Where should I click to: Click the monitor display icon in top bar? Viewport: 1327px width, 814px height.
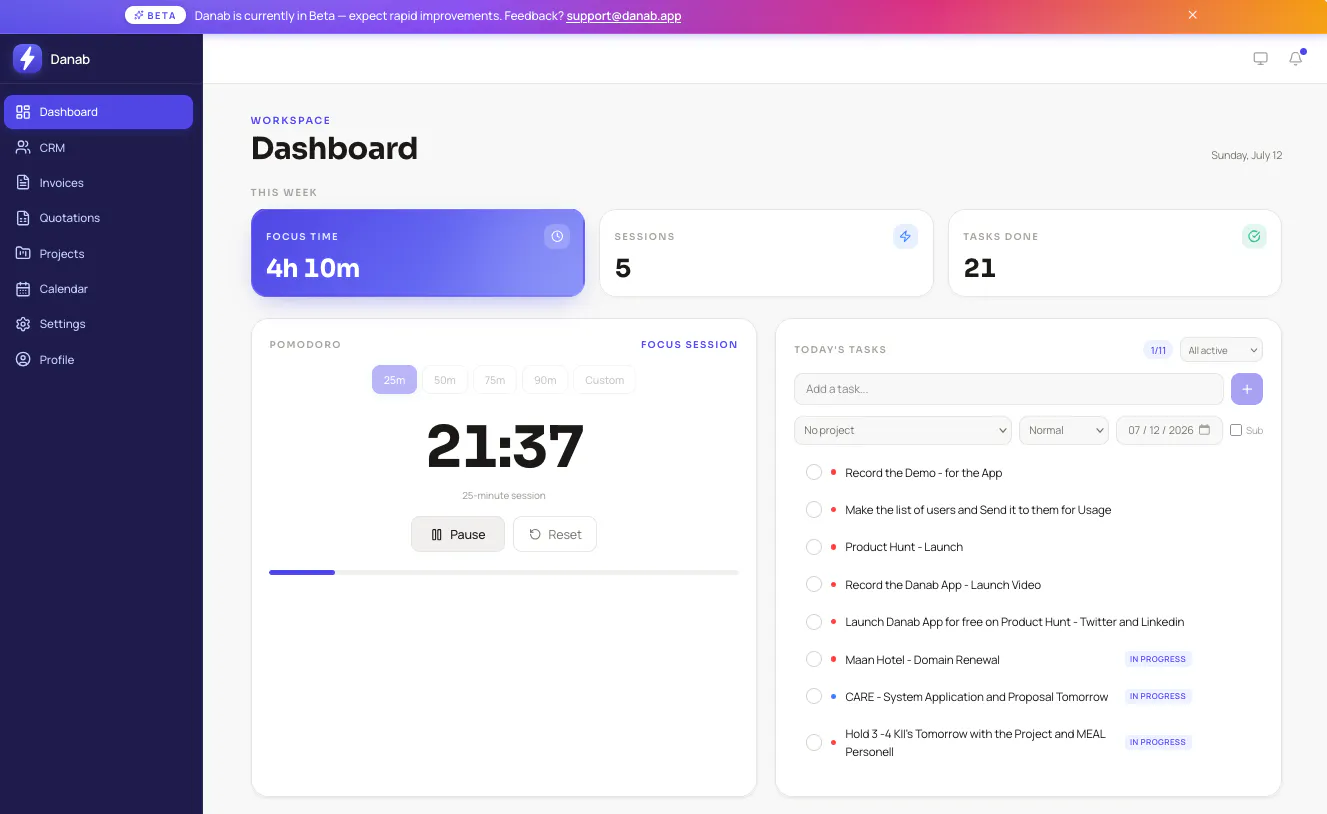click(1260, 59)
